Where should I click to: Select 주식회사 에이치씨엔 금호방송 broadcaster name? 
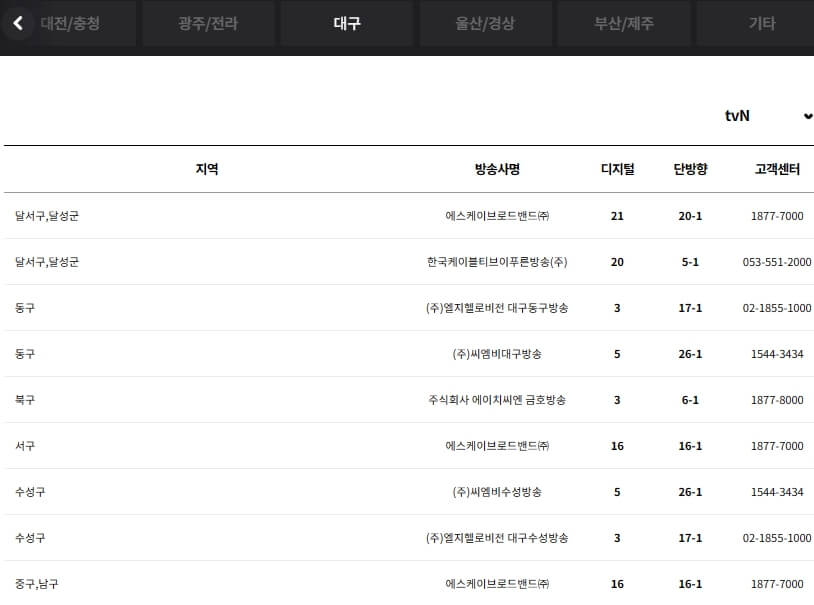point(497,400)
